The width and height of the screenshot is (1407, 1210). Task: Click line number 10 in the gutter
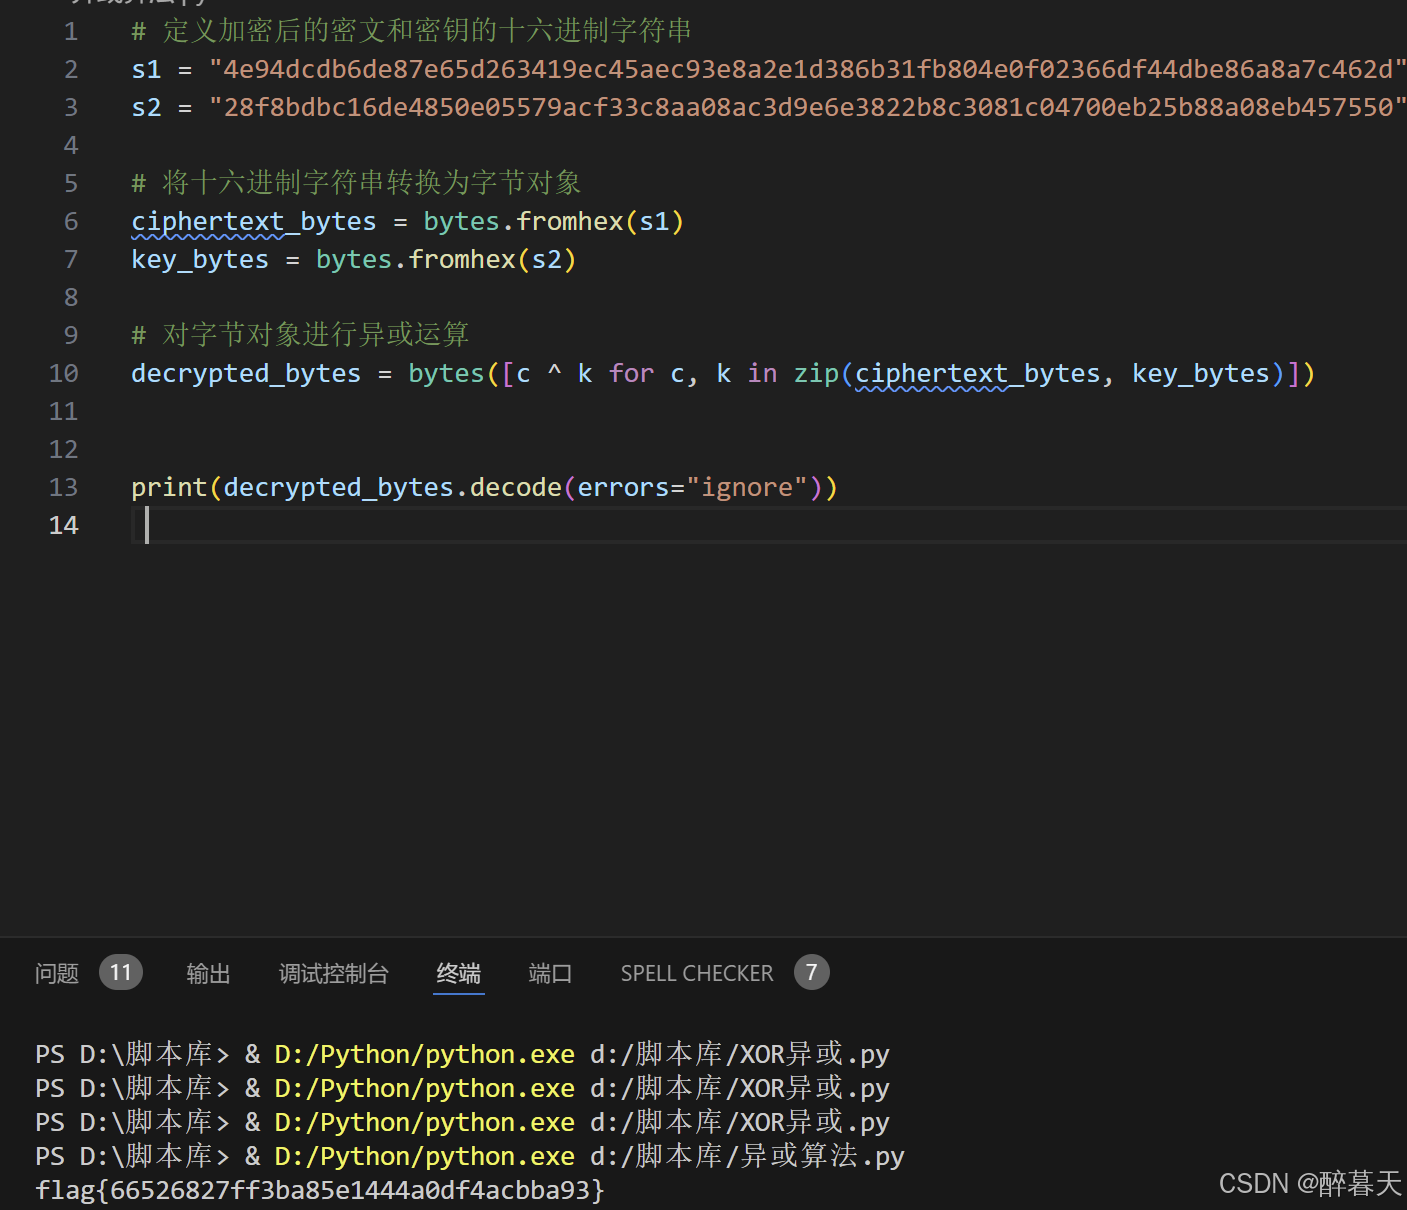coord(63,373)
